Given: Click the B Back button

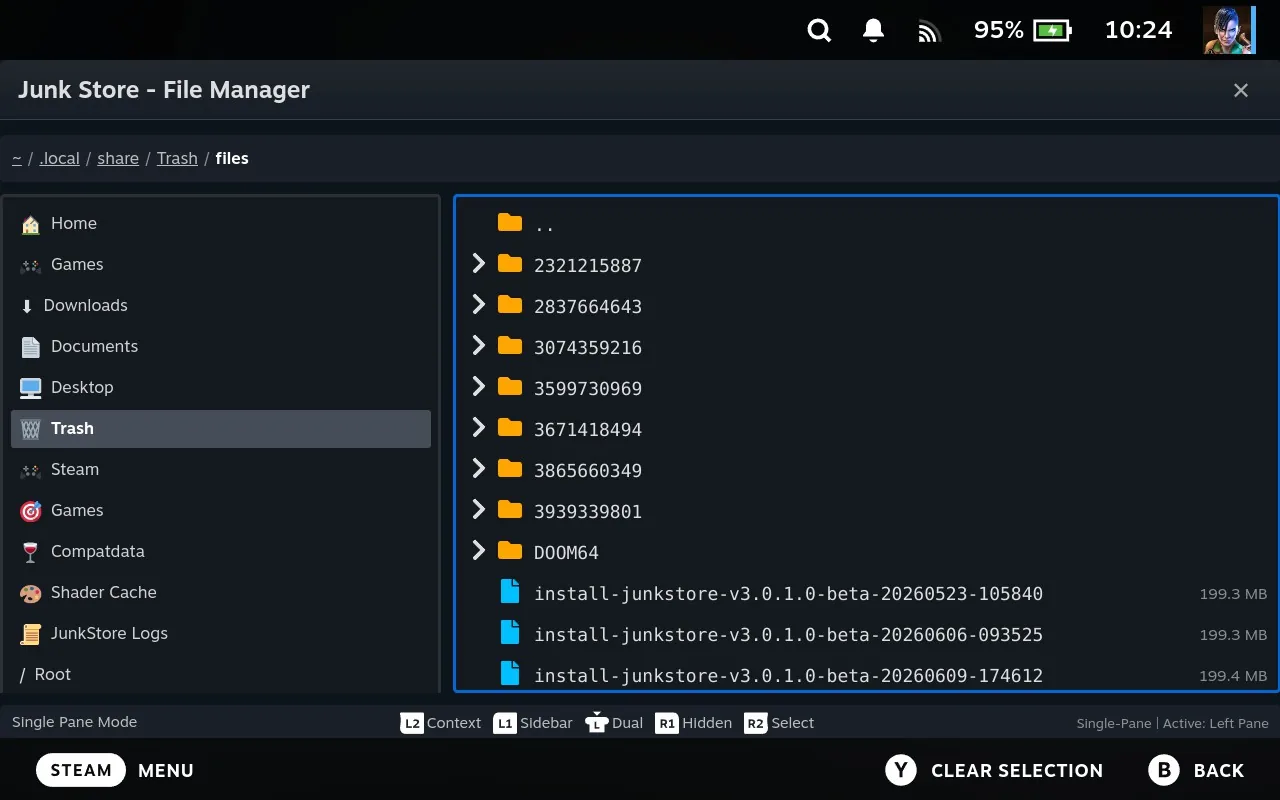Looking at the screenshot, I should (1197, 770).
